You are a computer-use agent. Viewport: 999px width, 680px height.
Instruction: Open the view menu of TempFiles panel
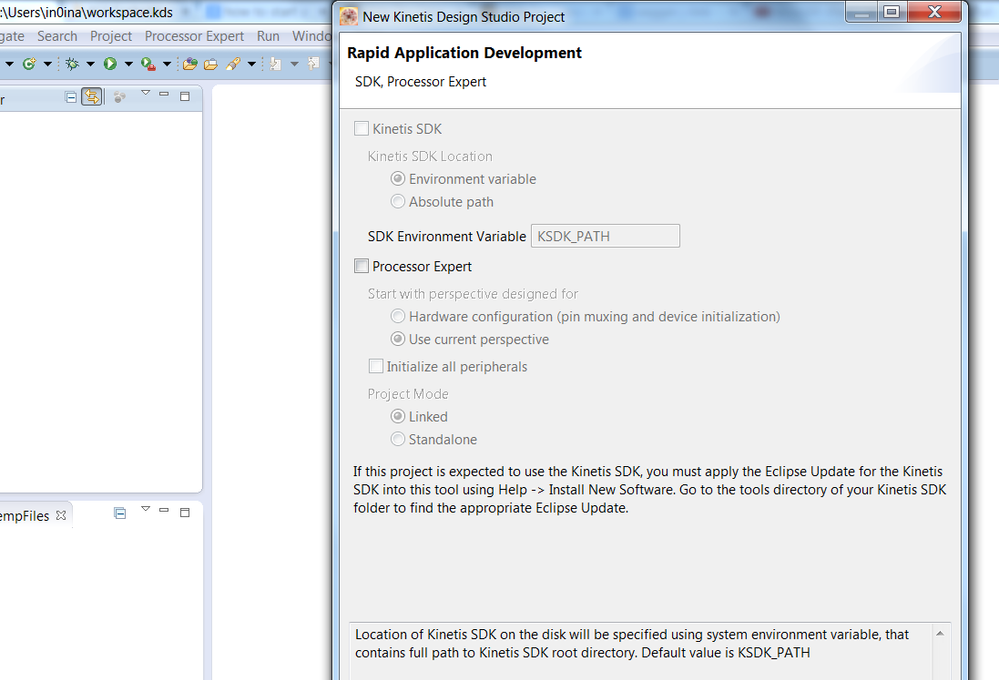click(145, 509)
